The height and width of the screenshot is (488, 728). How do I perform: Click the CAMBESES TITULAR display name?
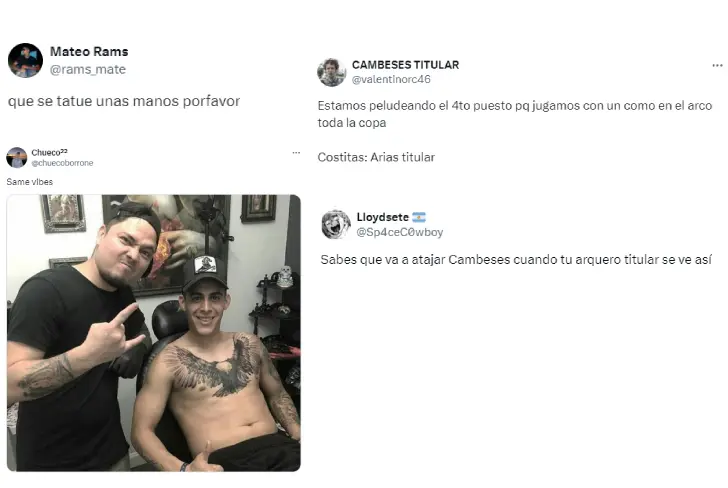(405, 65)
